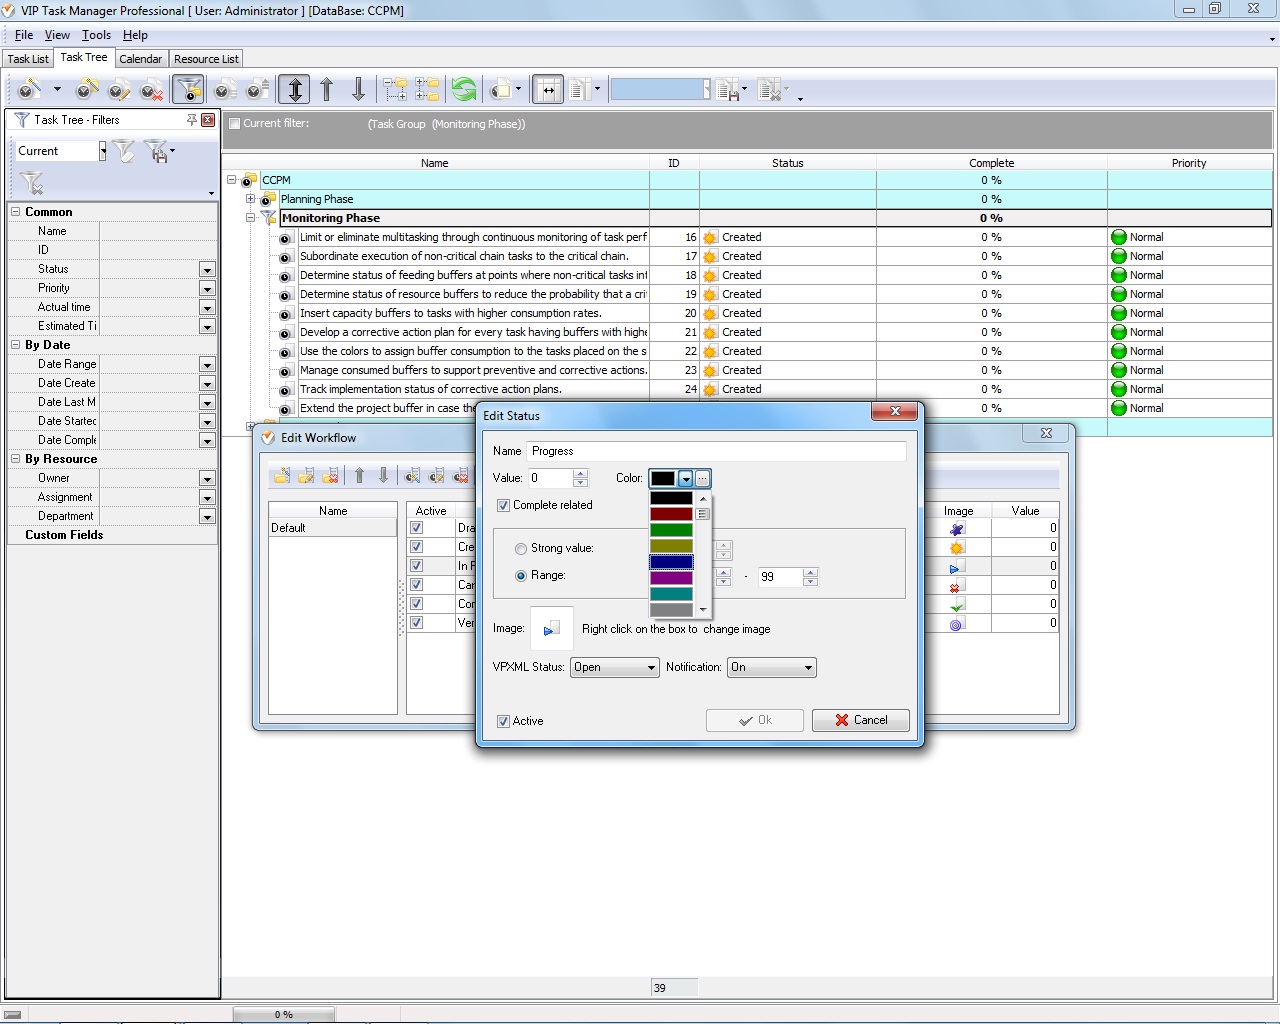
Task: Click the expand/collapse all double-arrow icon
Action: tap(294, 90)
